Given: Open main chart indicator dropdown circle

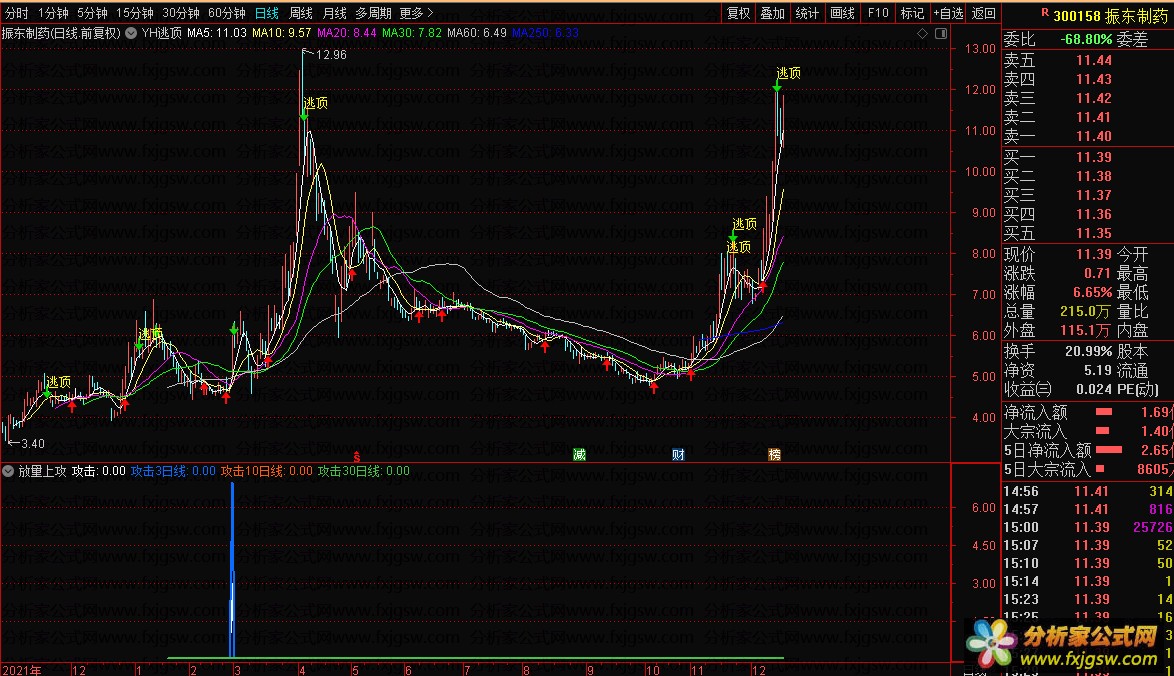Looking at the screenshot, I should point(131,33).
